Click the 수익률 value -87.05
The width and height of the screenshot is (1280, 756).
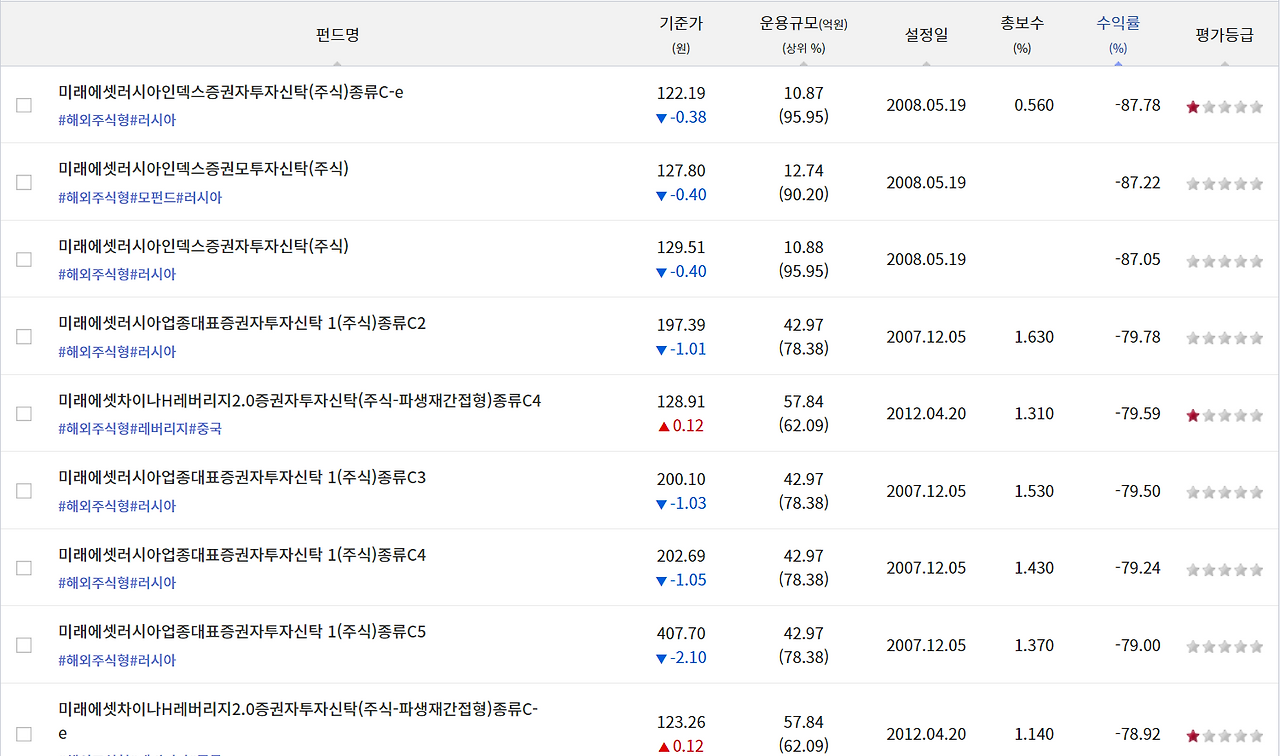(1138, 259)
